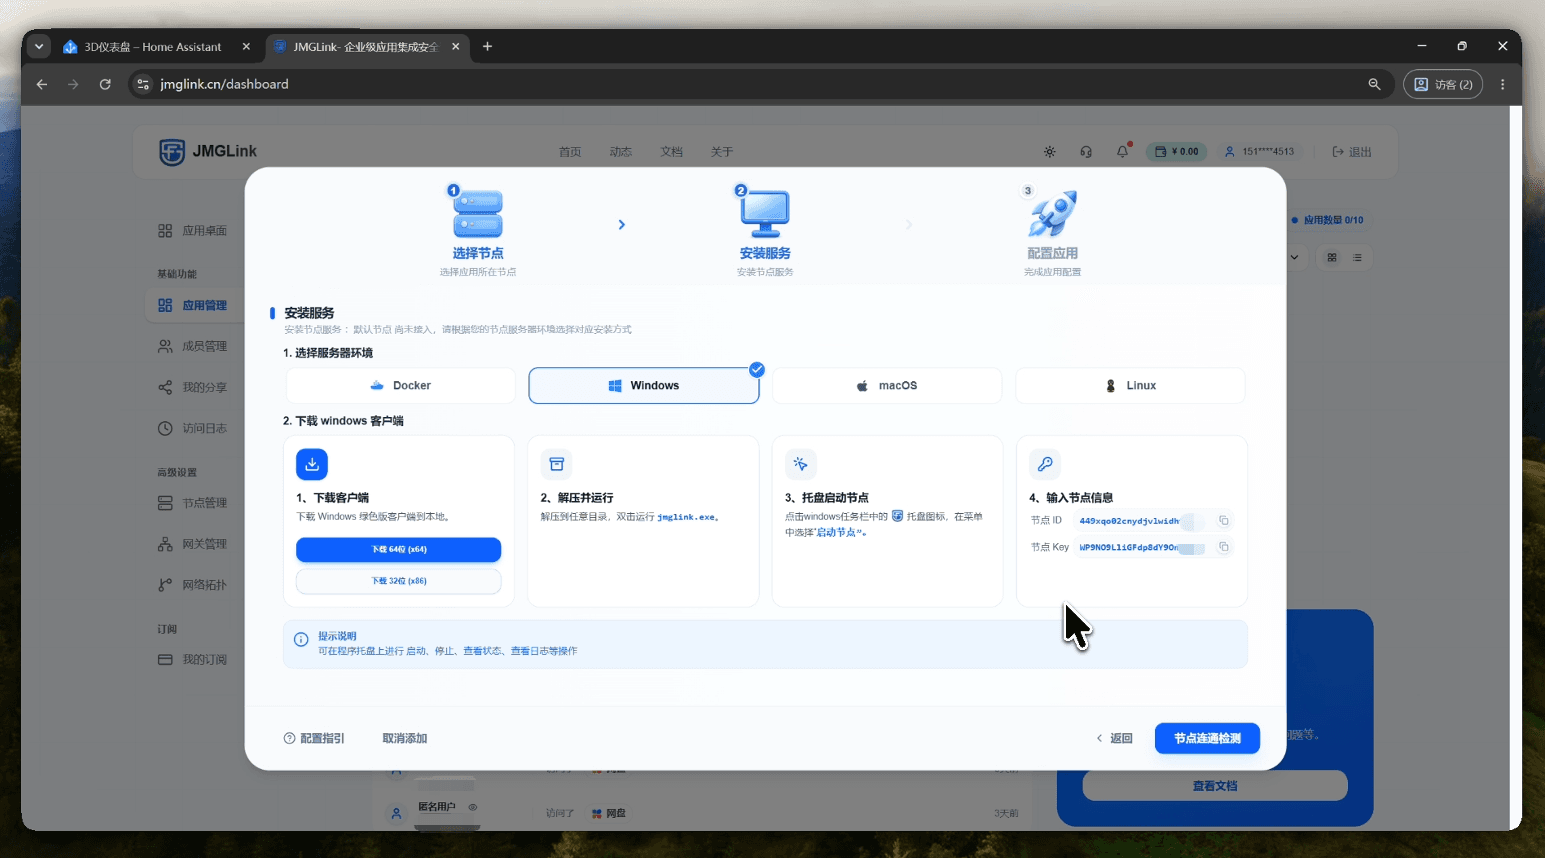Click the cursor icon for 托盘启动节点
The image size is (1545, 858).
801,464
